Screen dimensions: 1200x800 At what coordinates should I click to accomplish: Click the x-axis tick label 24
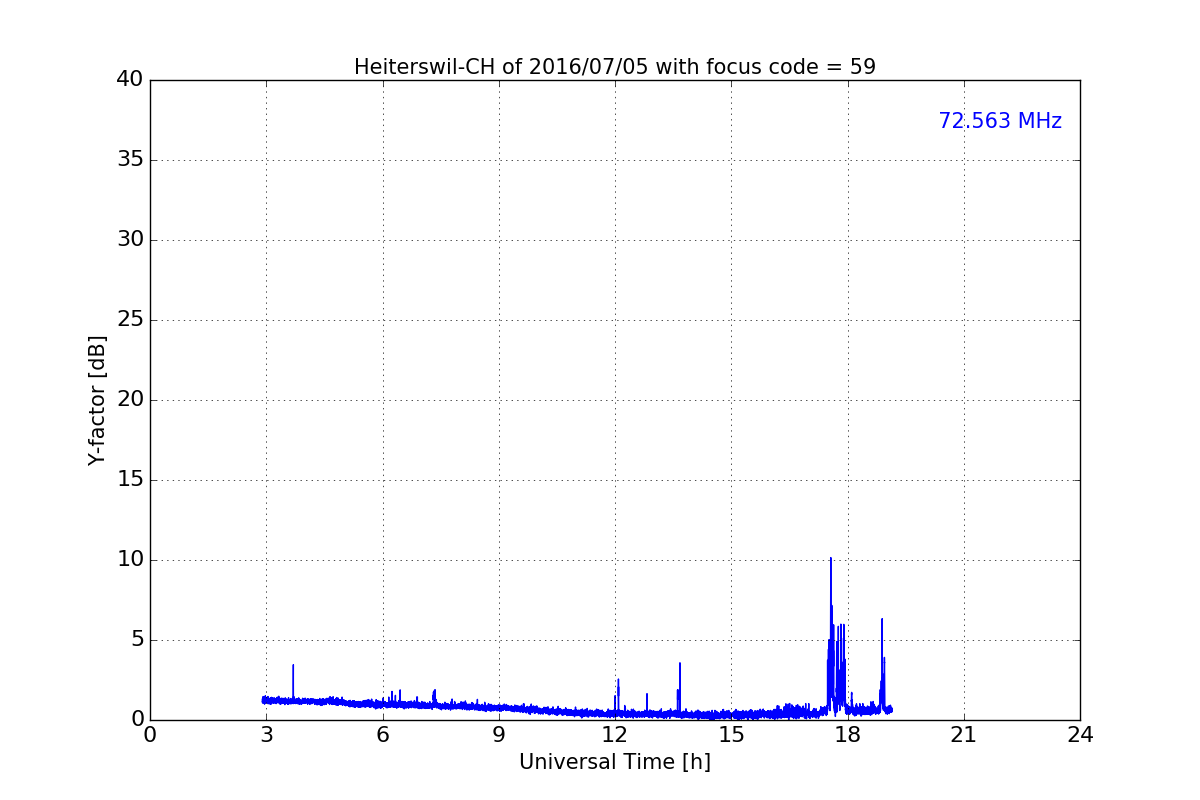(1080, 735)
